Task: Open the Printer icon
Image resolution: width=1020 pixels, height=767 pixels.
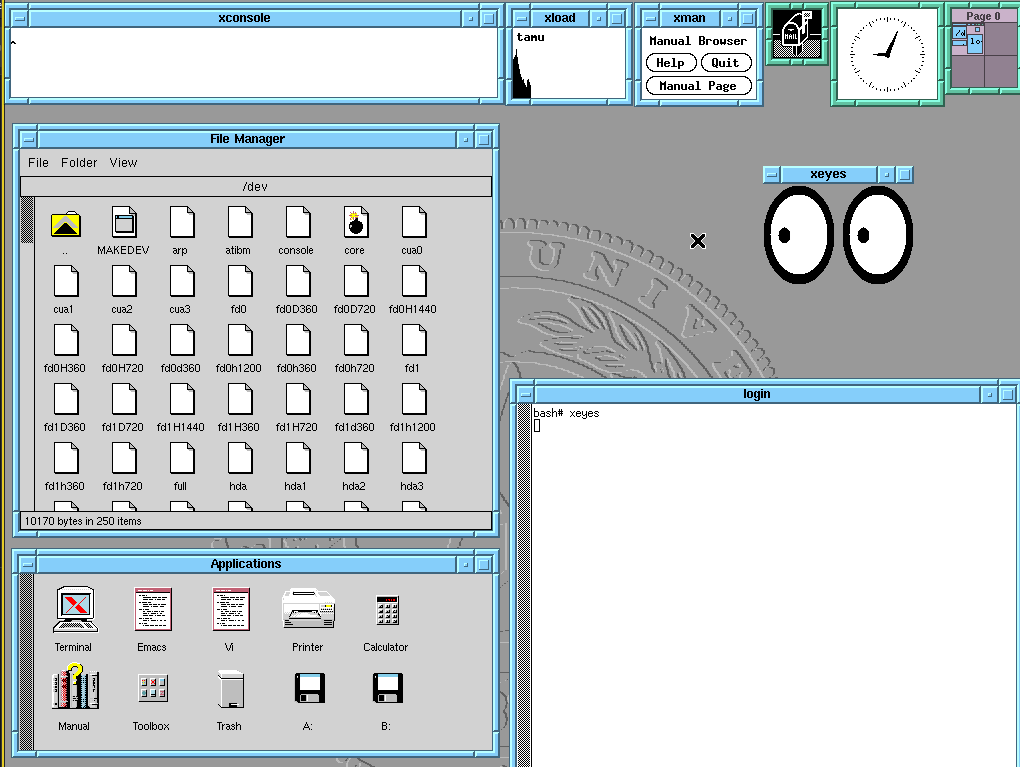Action: (308, 608)
